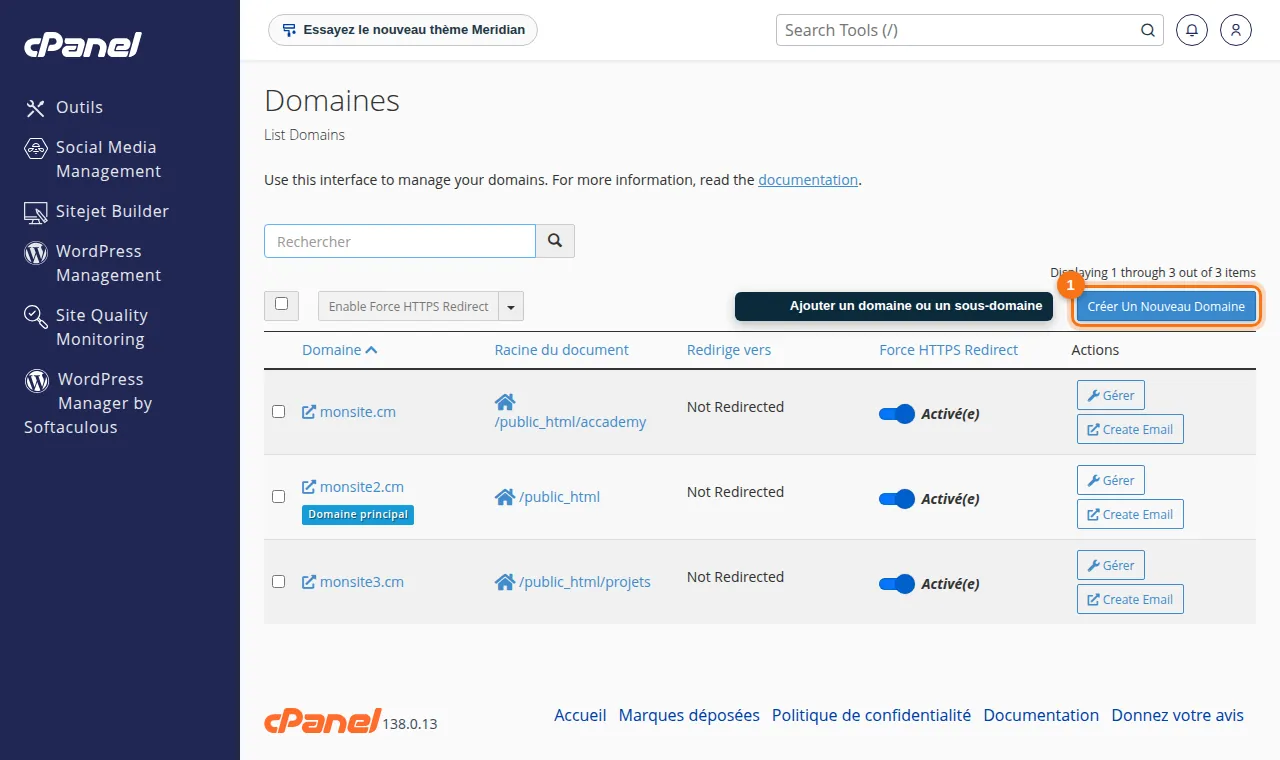1280x760 pixels.
Task: Toggle Force HTTPS for monsite2.cm
Action: coord(896,499)
